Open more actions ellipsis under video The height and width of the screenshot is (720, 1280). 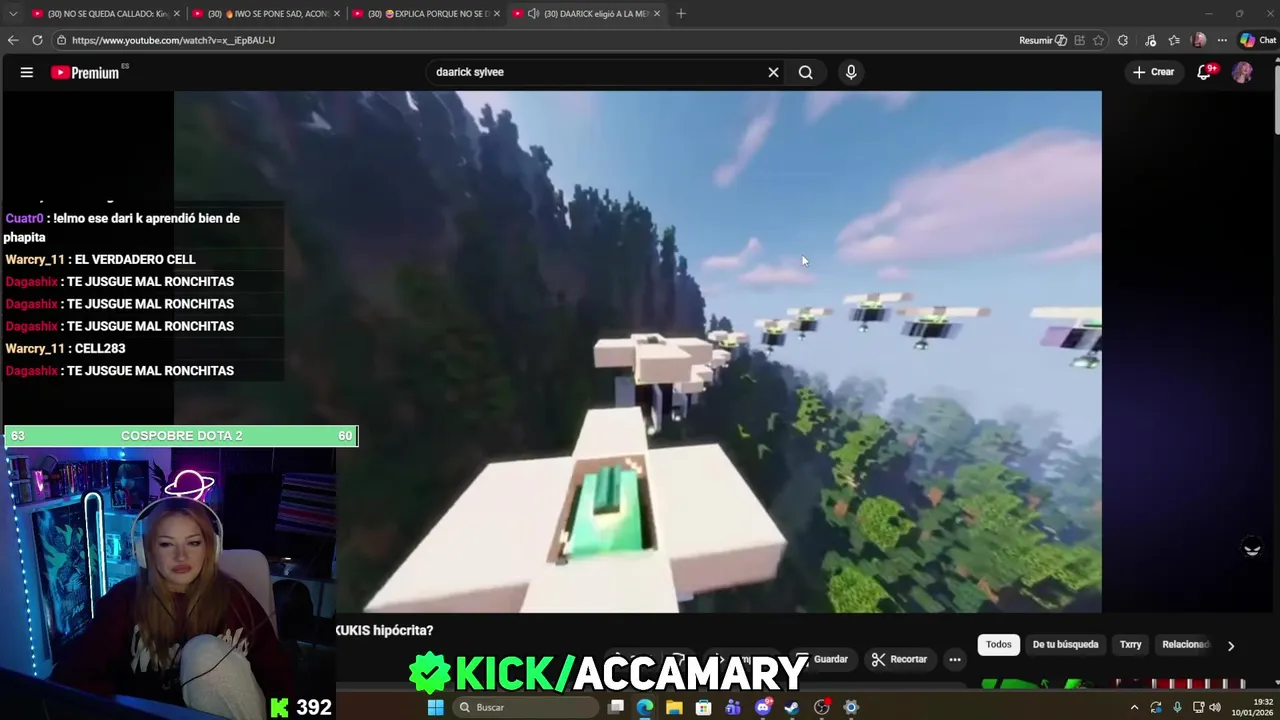(955, 659)
